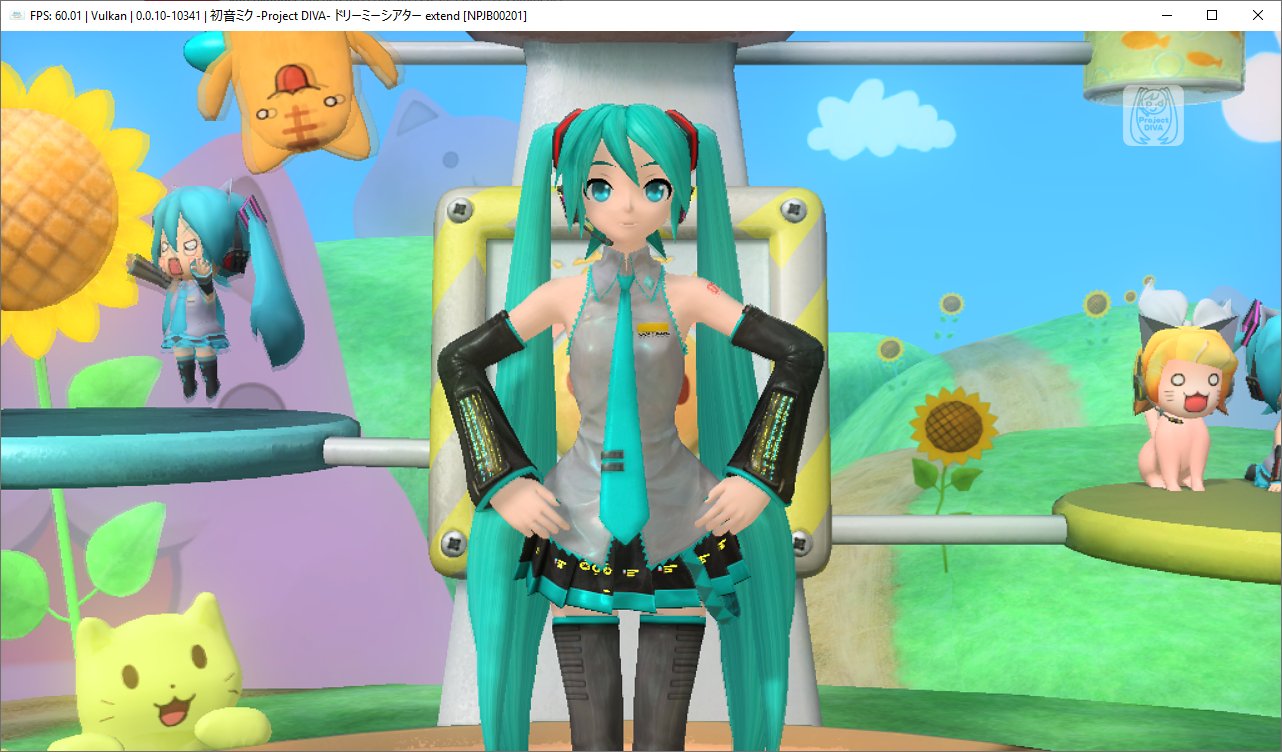
Task: Click the window title text showing FPS
Action: coord(279,16)
